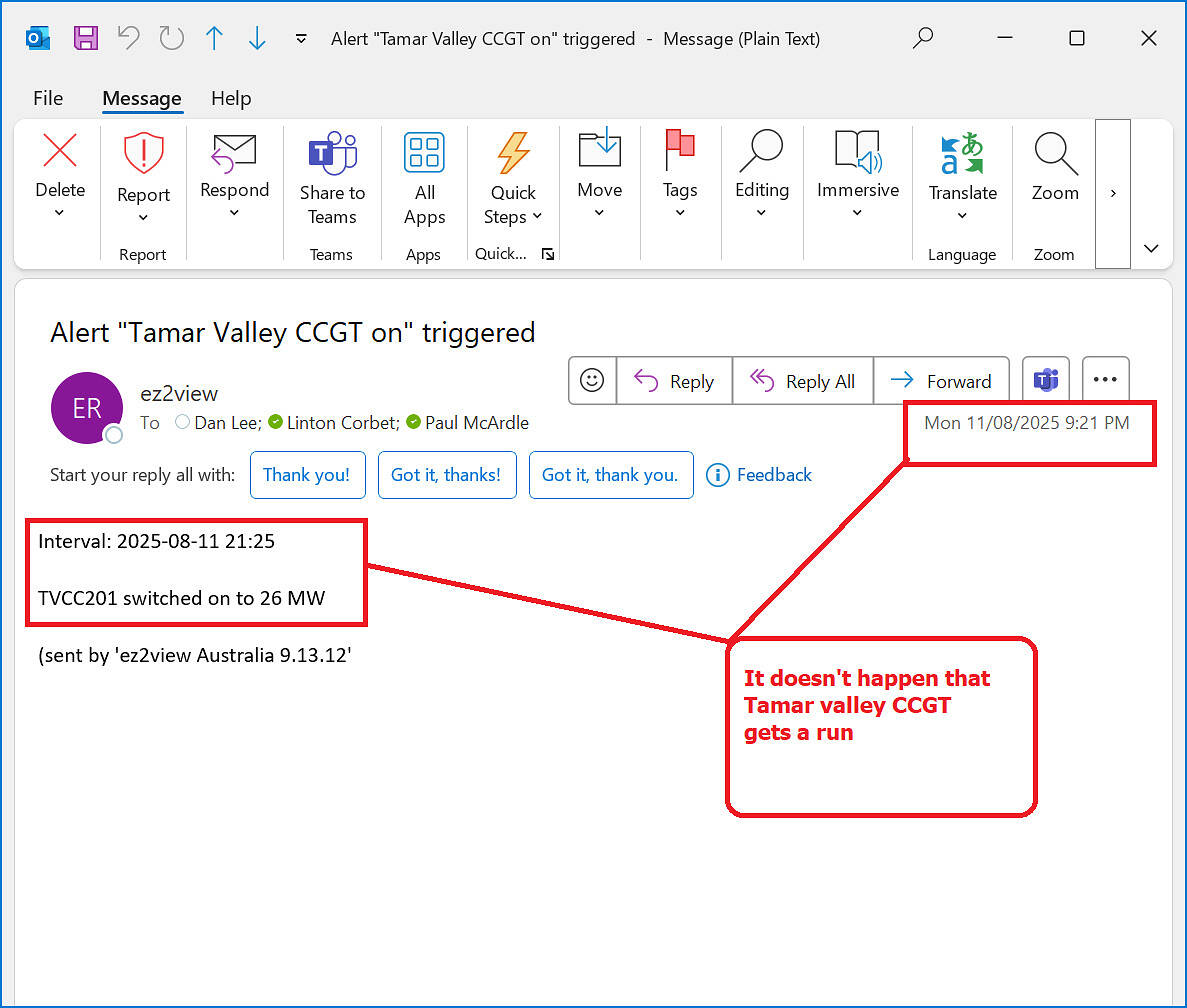Open more actions ellipsis menu
The width and height of the screenshot is (1187, 1008).
tap(1105, 380)
